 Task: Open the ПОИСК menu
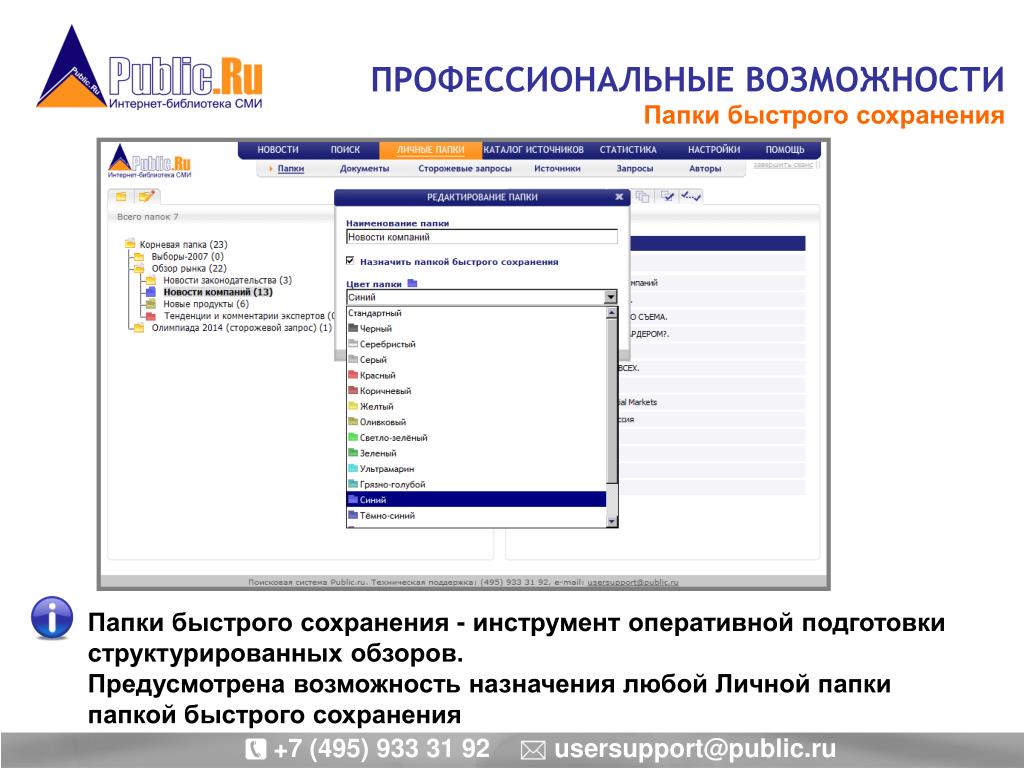(345, 150)
